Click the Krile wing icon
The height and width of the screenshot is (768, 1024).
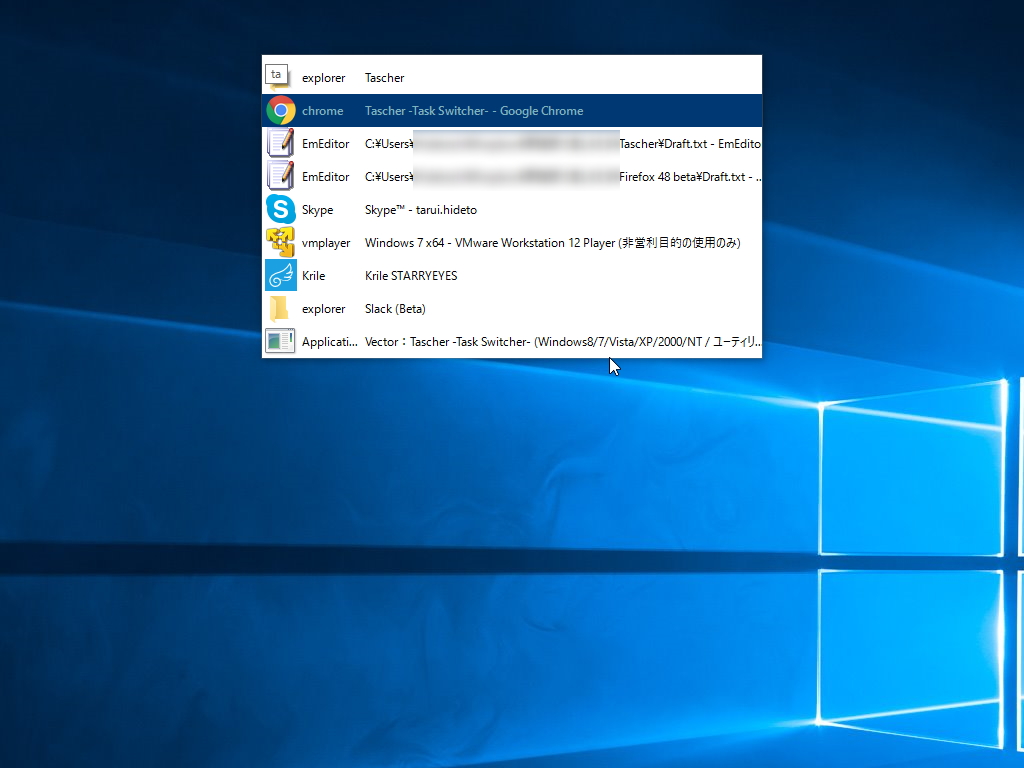(281, 275)
